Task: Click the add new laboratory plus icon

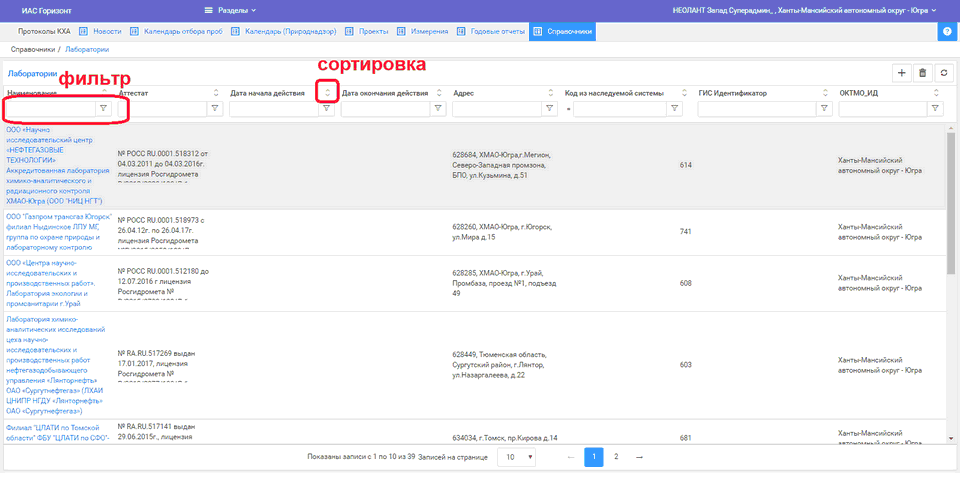Action: 902,73
